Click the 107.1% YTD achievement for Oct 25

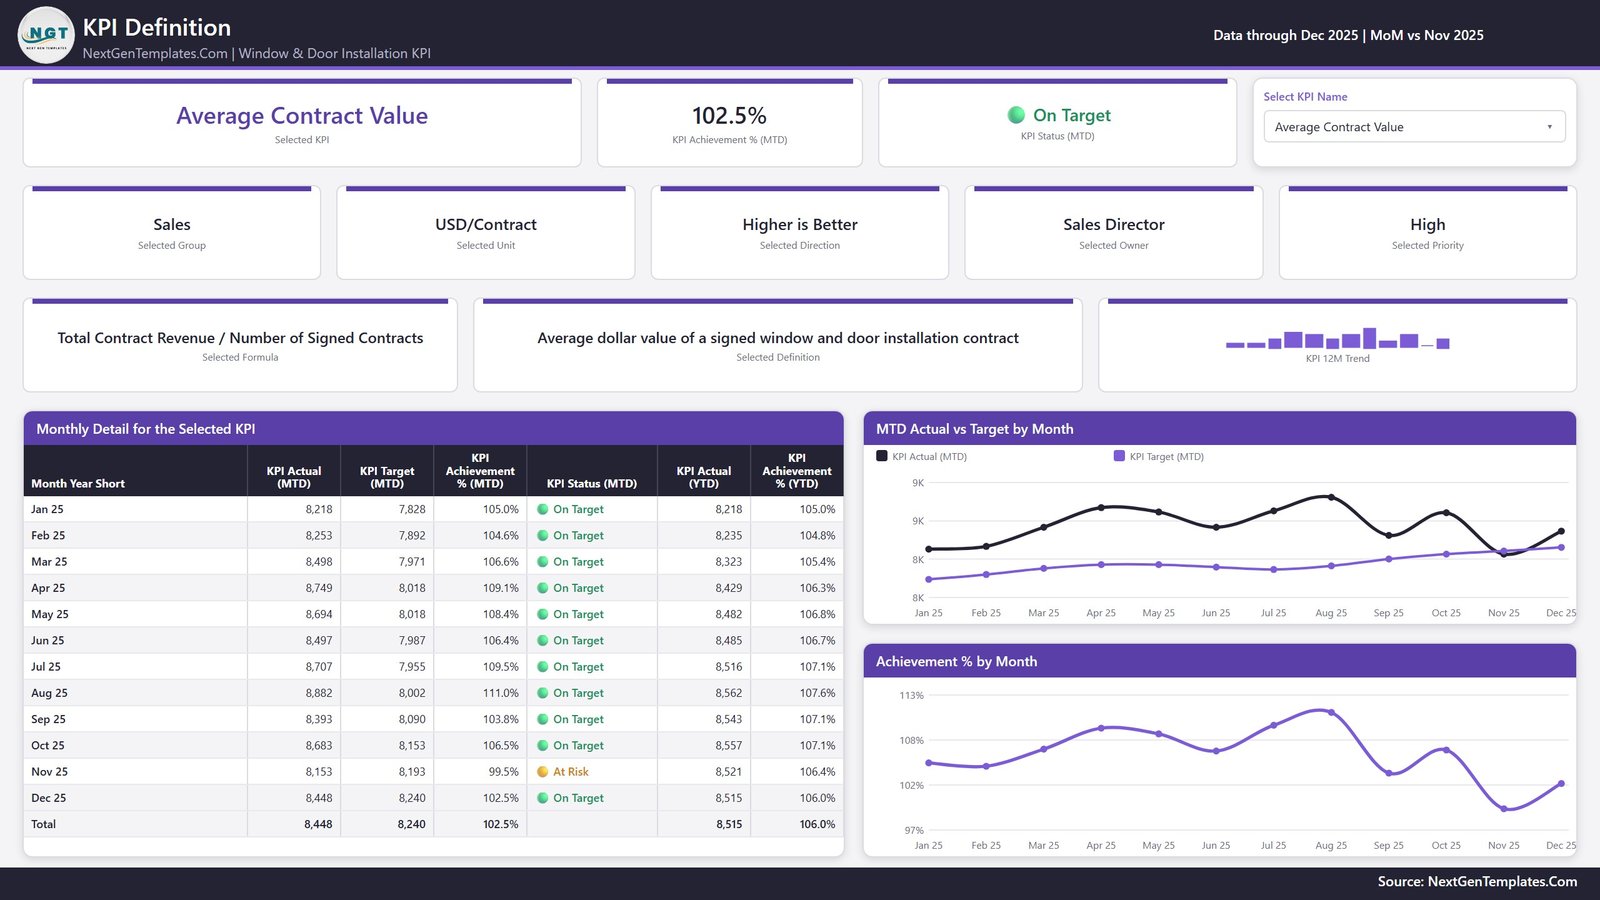(x=817, y=746)
